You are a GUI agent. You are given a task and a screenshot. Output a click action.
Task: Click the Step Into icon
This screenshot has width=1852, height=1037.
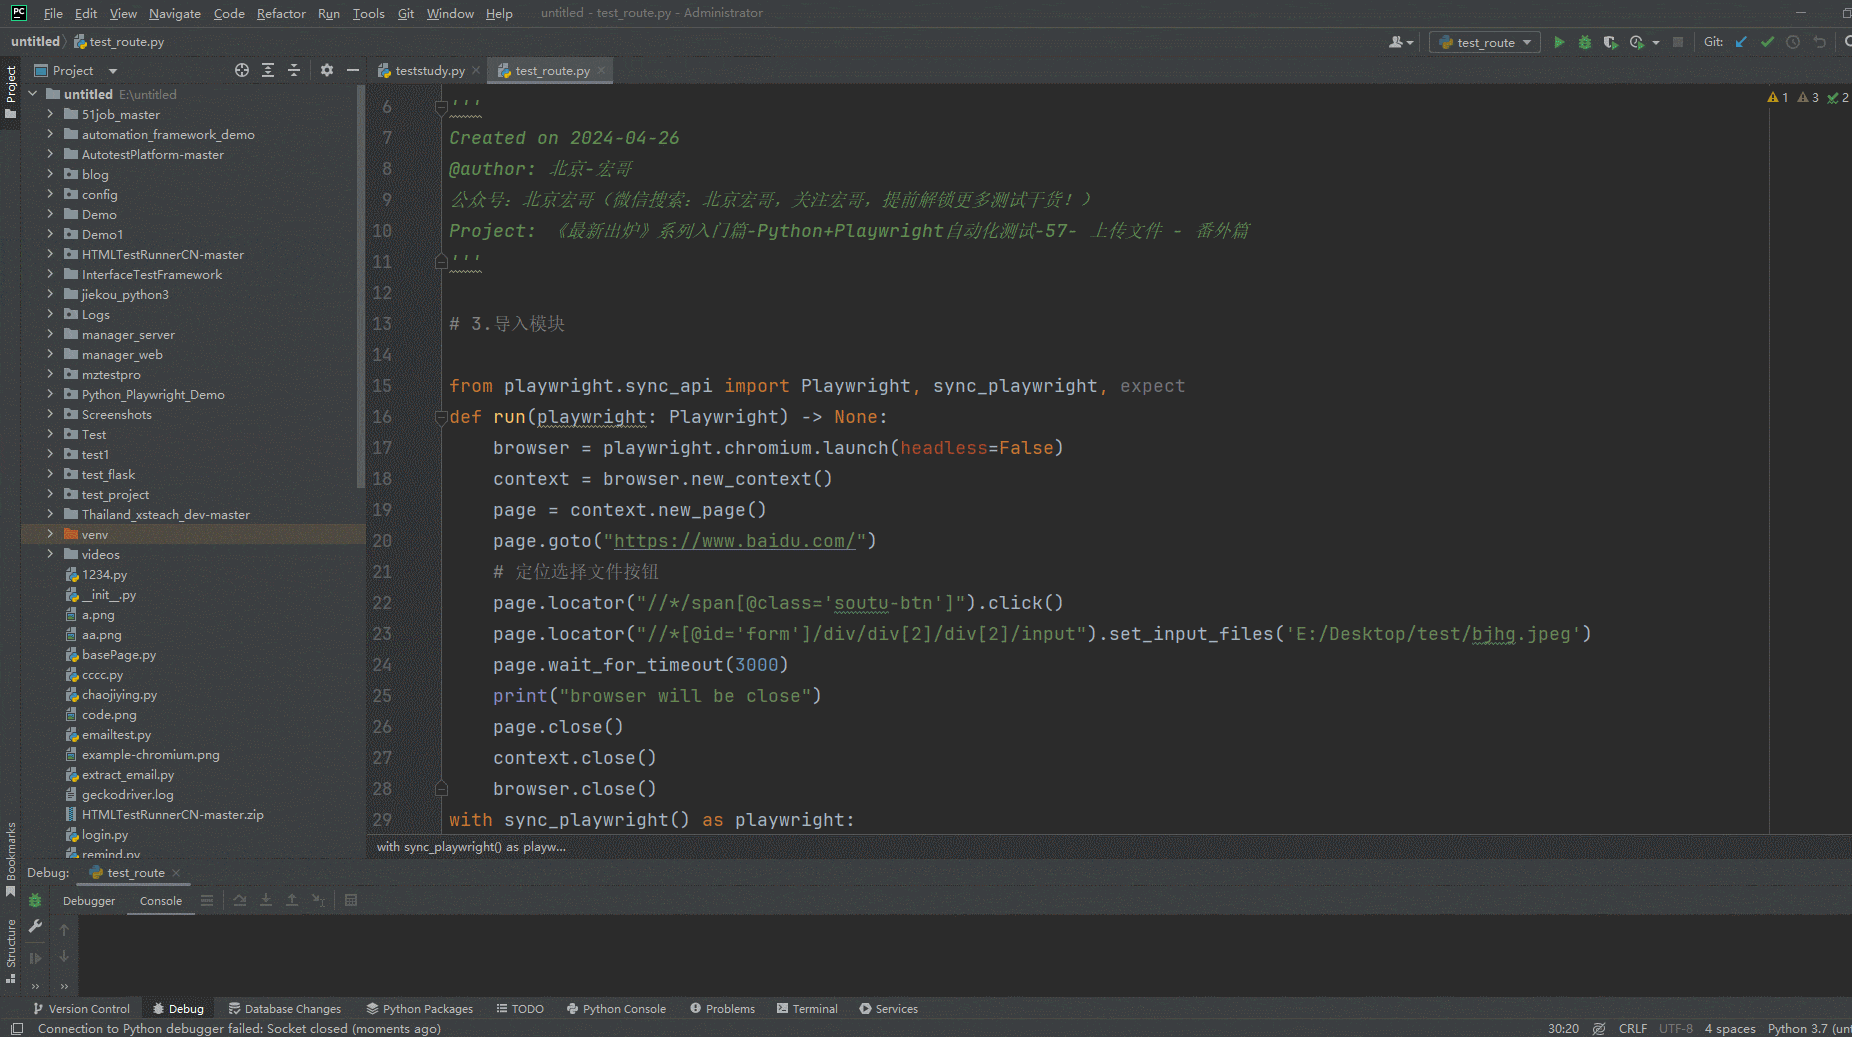pyautogui.click(x=266, y=901)
